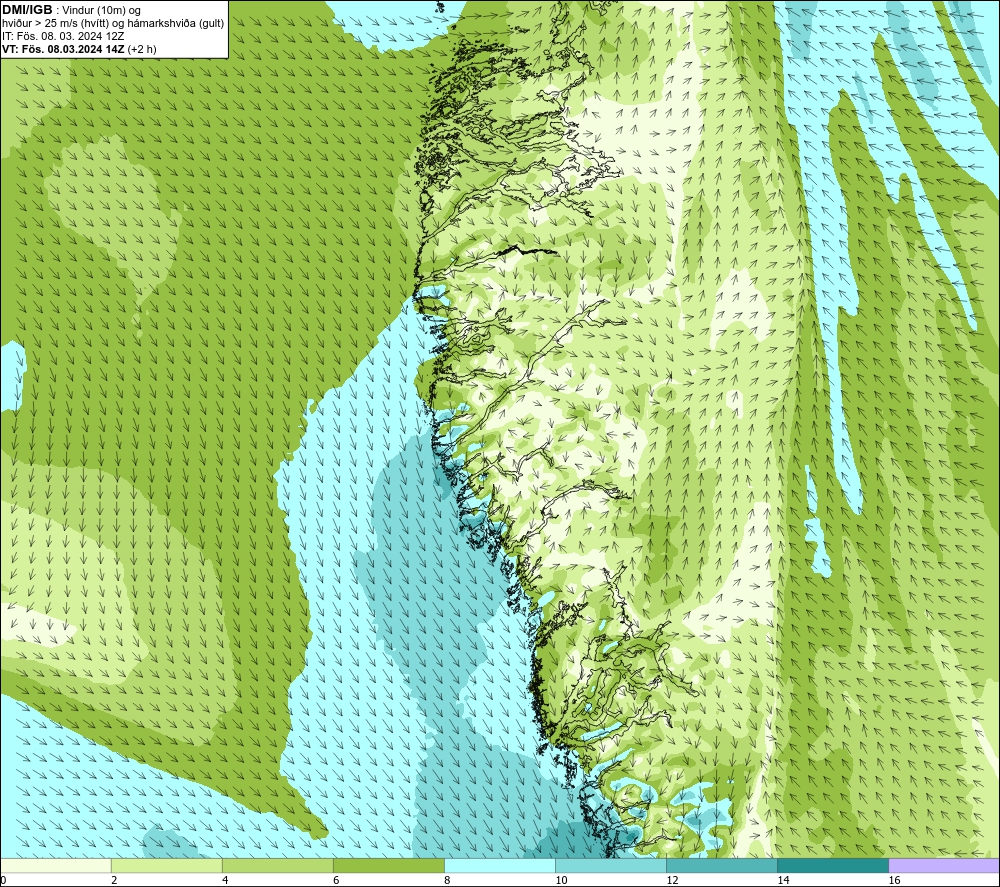Click the '4' scale label
This screenshot has width=1000, height=887.
[x=225, y=880]
